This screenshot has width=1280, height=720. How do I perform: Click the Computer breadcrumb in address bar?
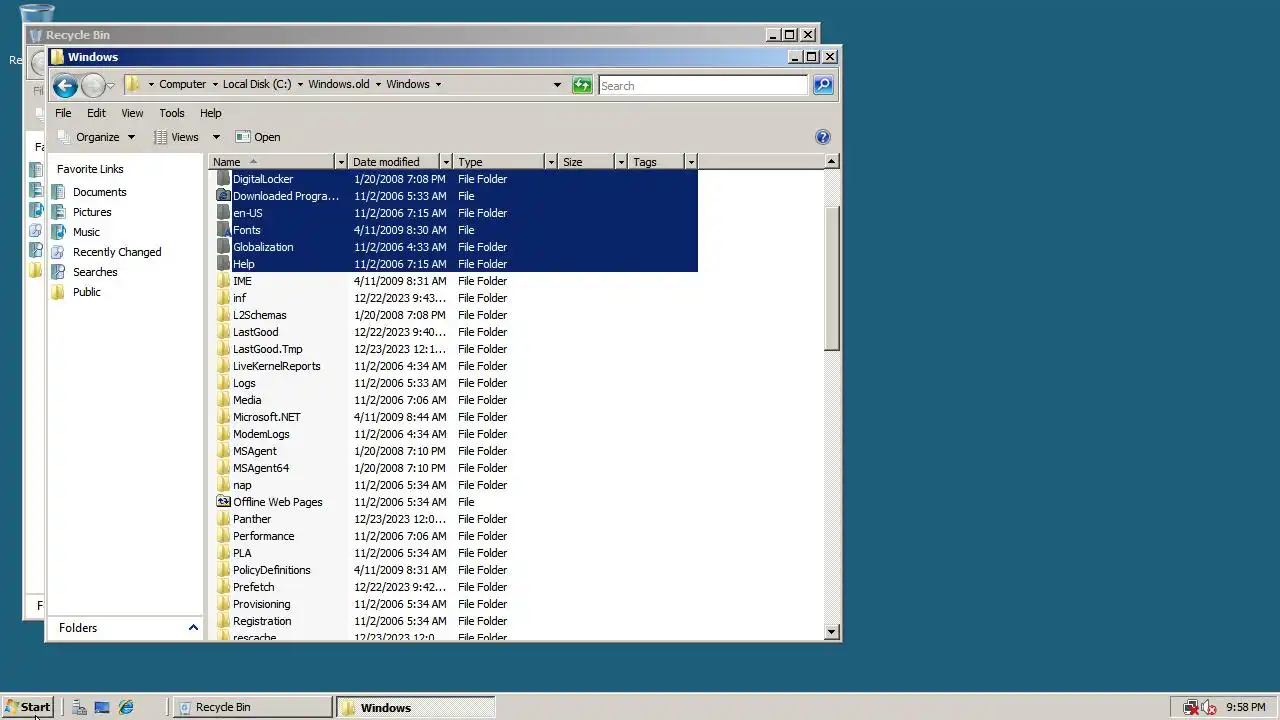pos(182,84)
